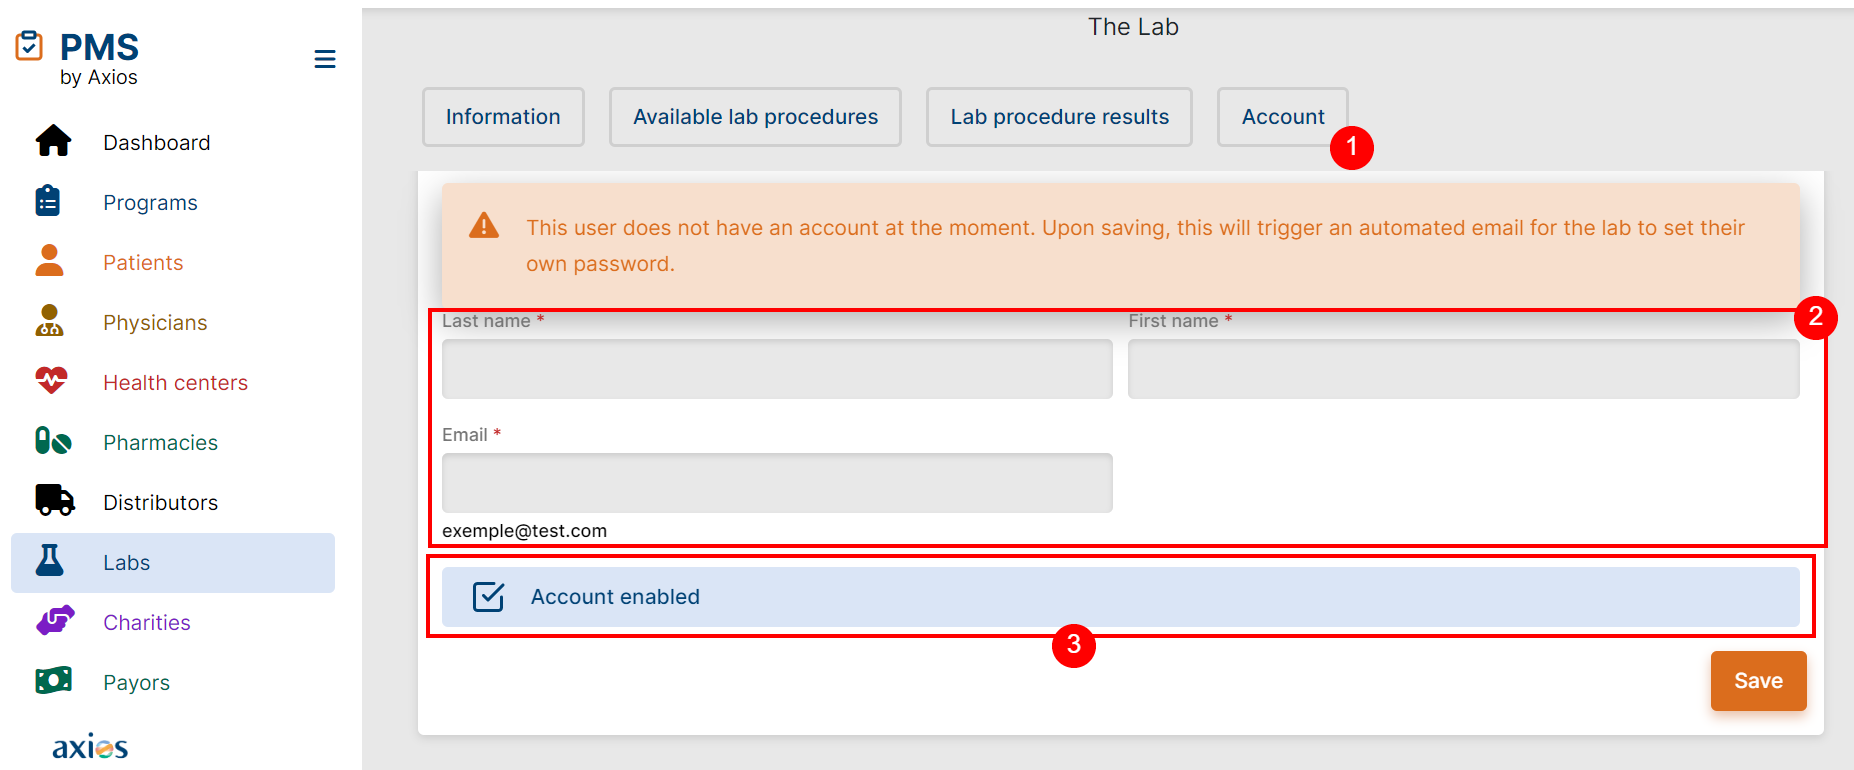Click the Physicians doctor icon
The width and height of the screenshot is (1854, 770).
49,321
